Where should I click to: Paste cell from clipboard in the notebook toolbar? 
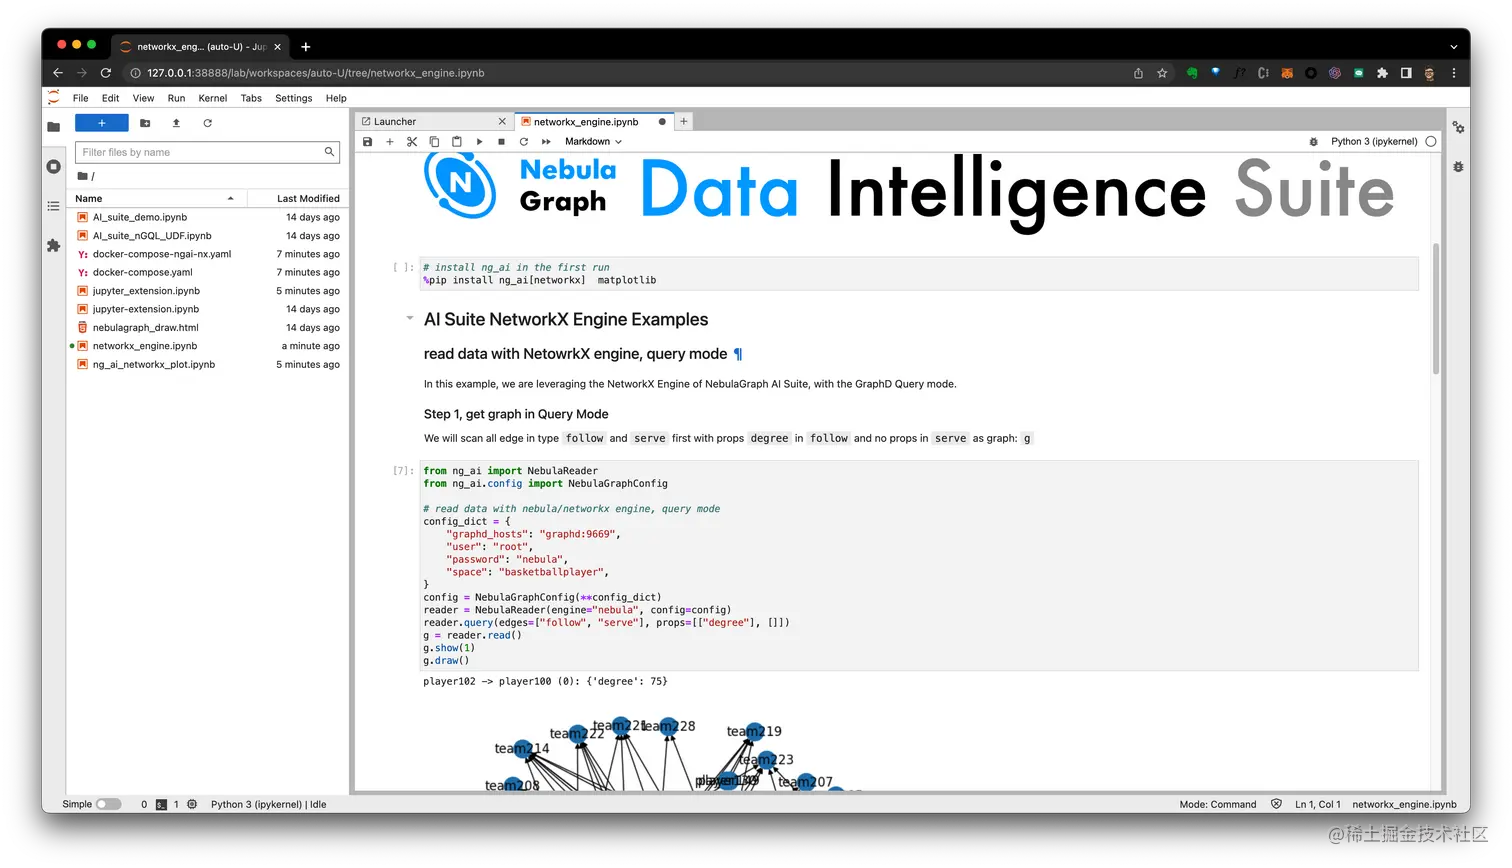click(x=457, y=142)
